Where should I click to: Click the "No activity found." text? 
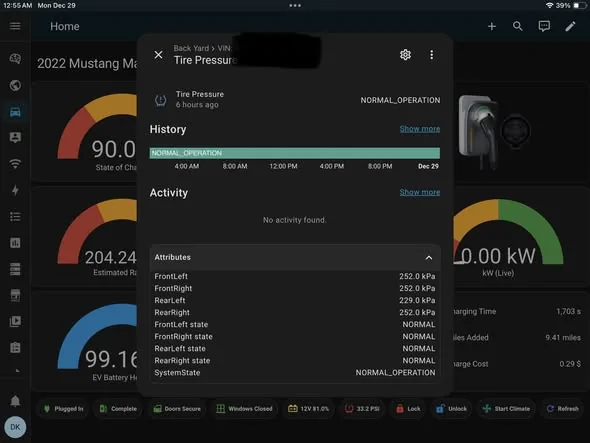pos(294,220)
